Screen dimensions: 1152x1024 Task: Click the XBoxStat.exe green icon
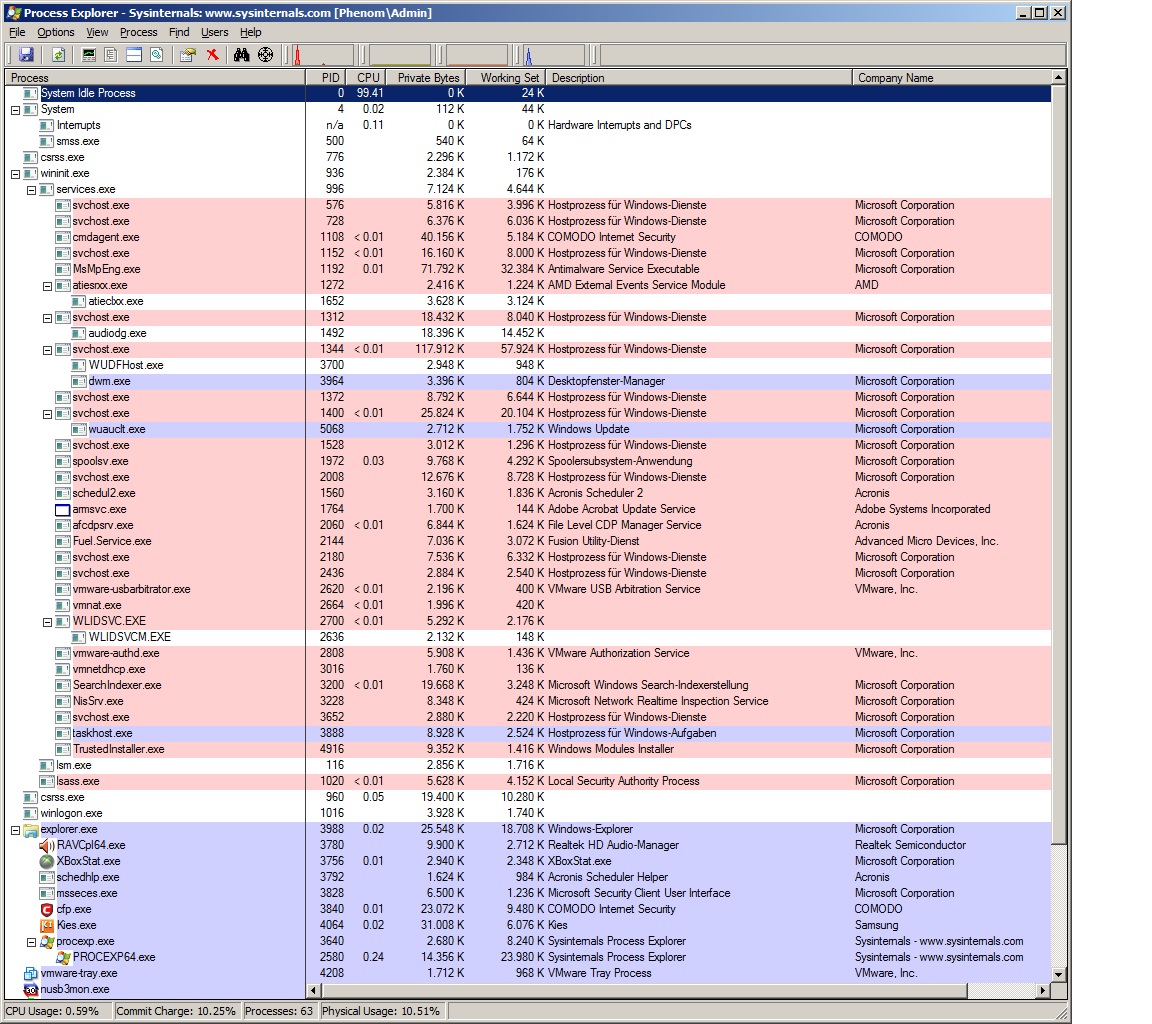pos(47,862)
